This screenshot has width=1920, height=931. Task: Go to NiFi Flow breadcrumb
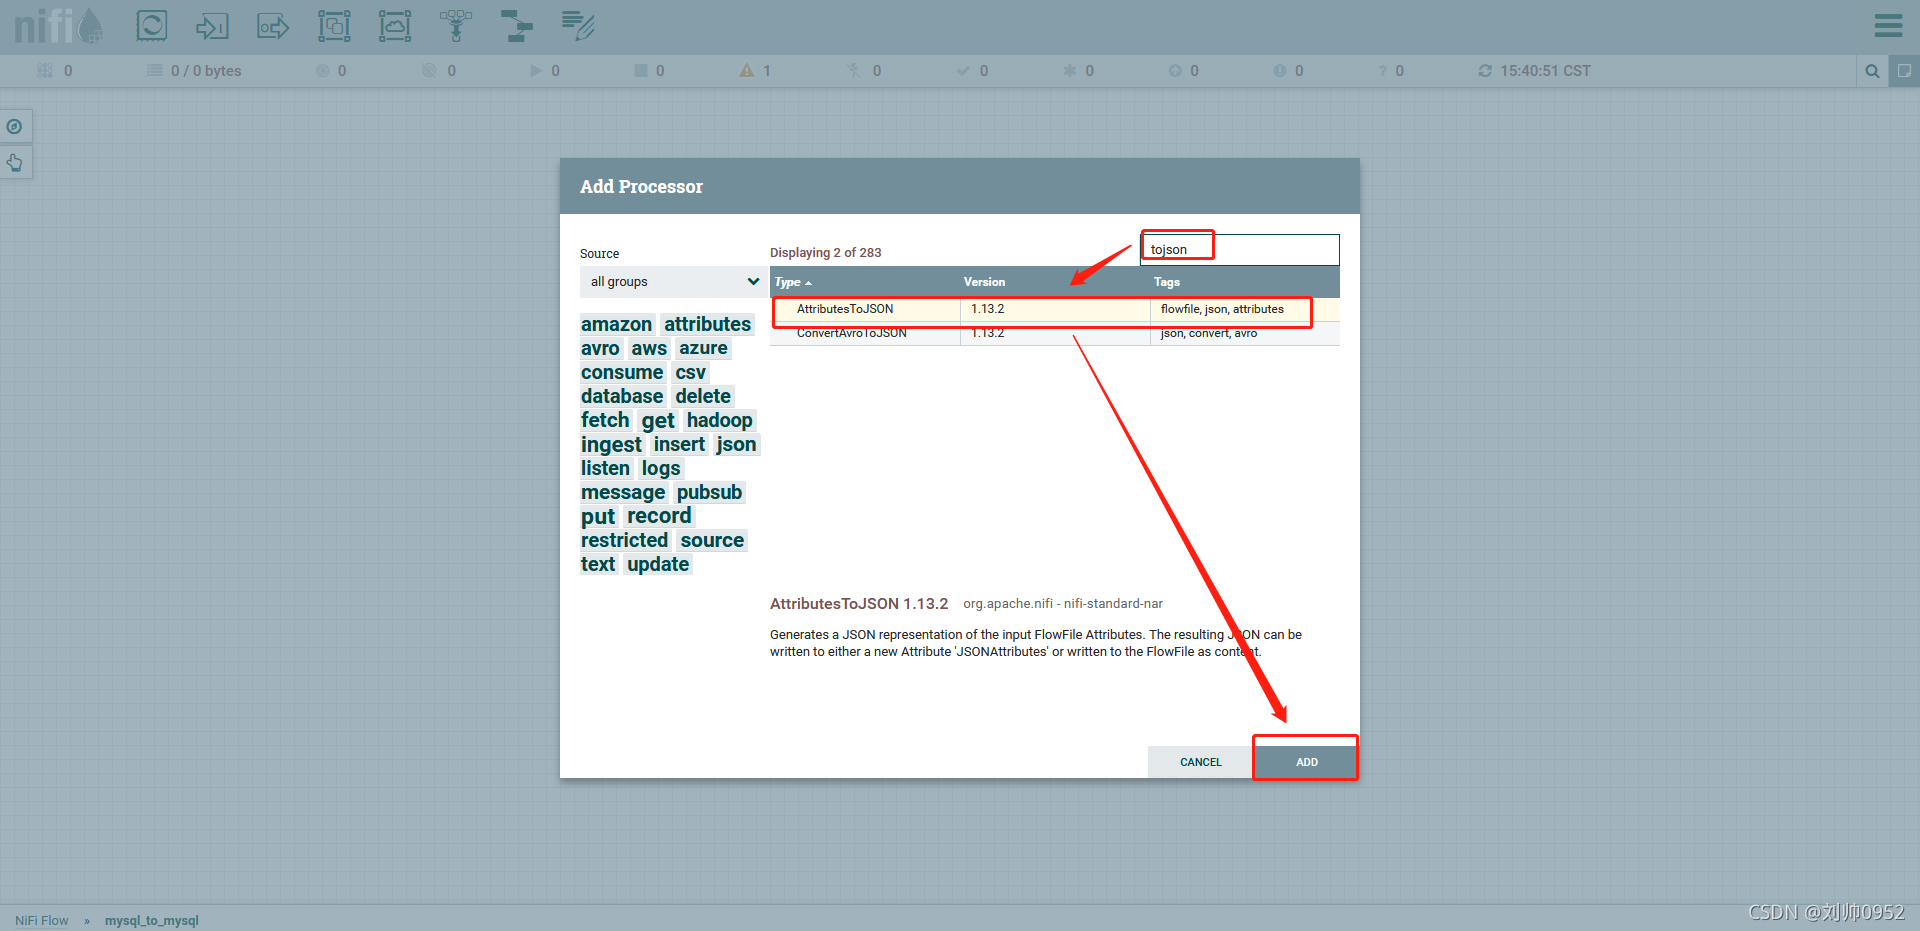pyautogui.click(x=42, y=921)
